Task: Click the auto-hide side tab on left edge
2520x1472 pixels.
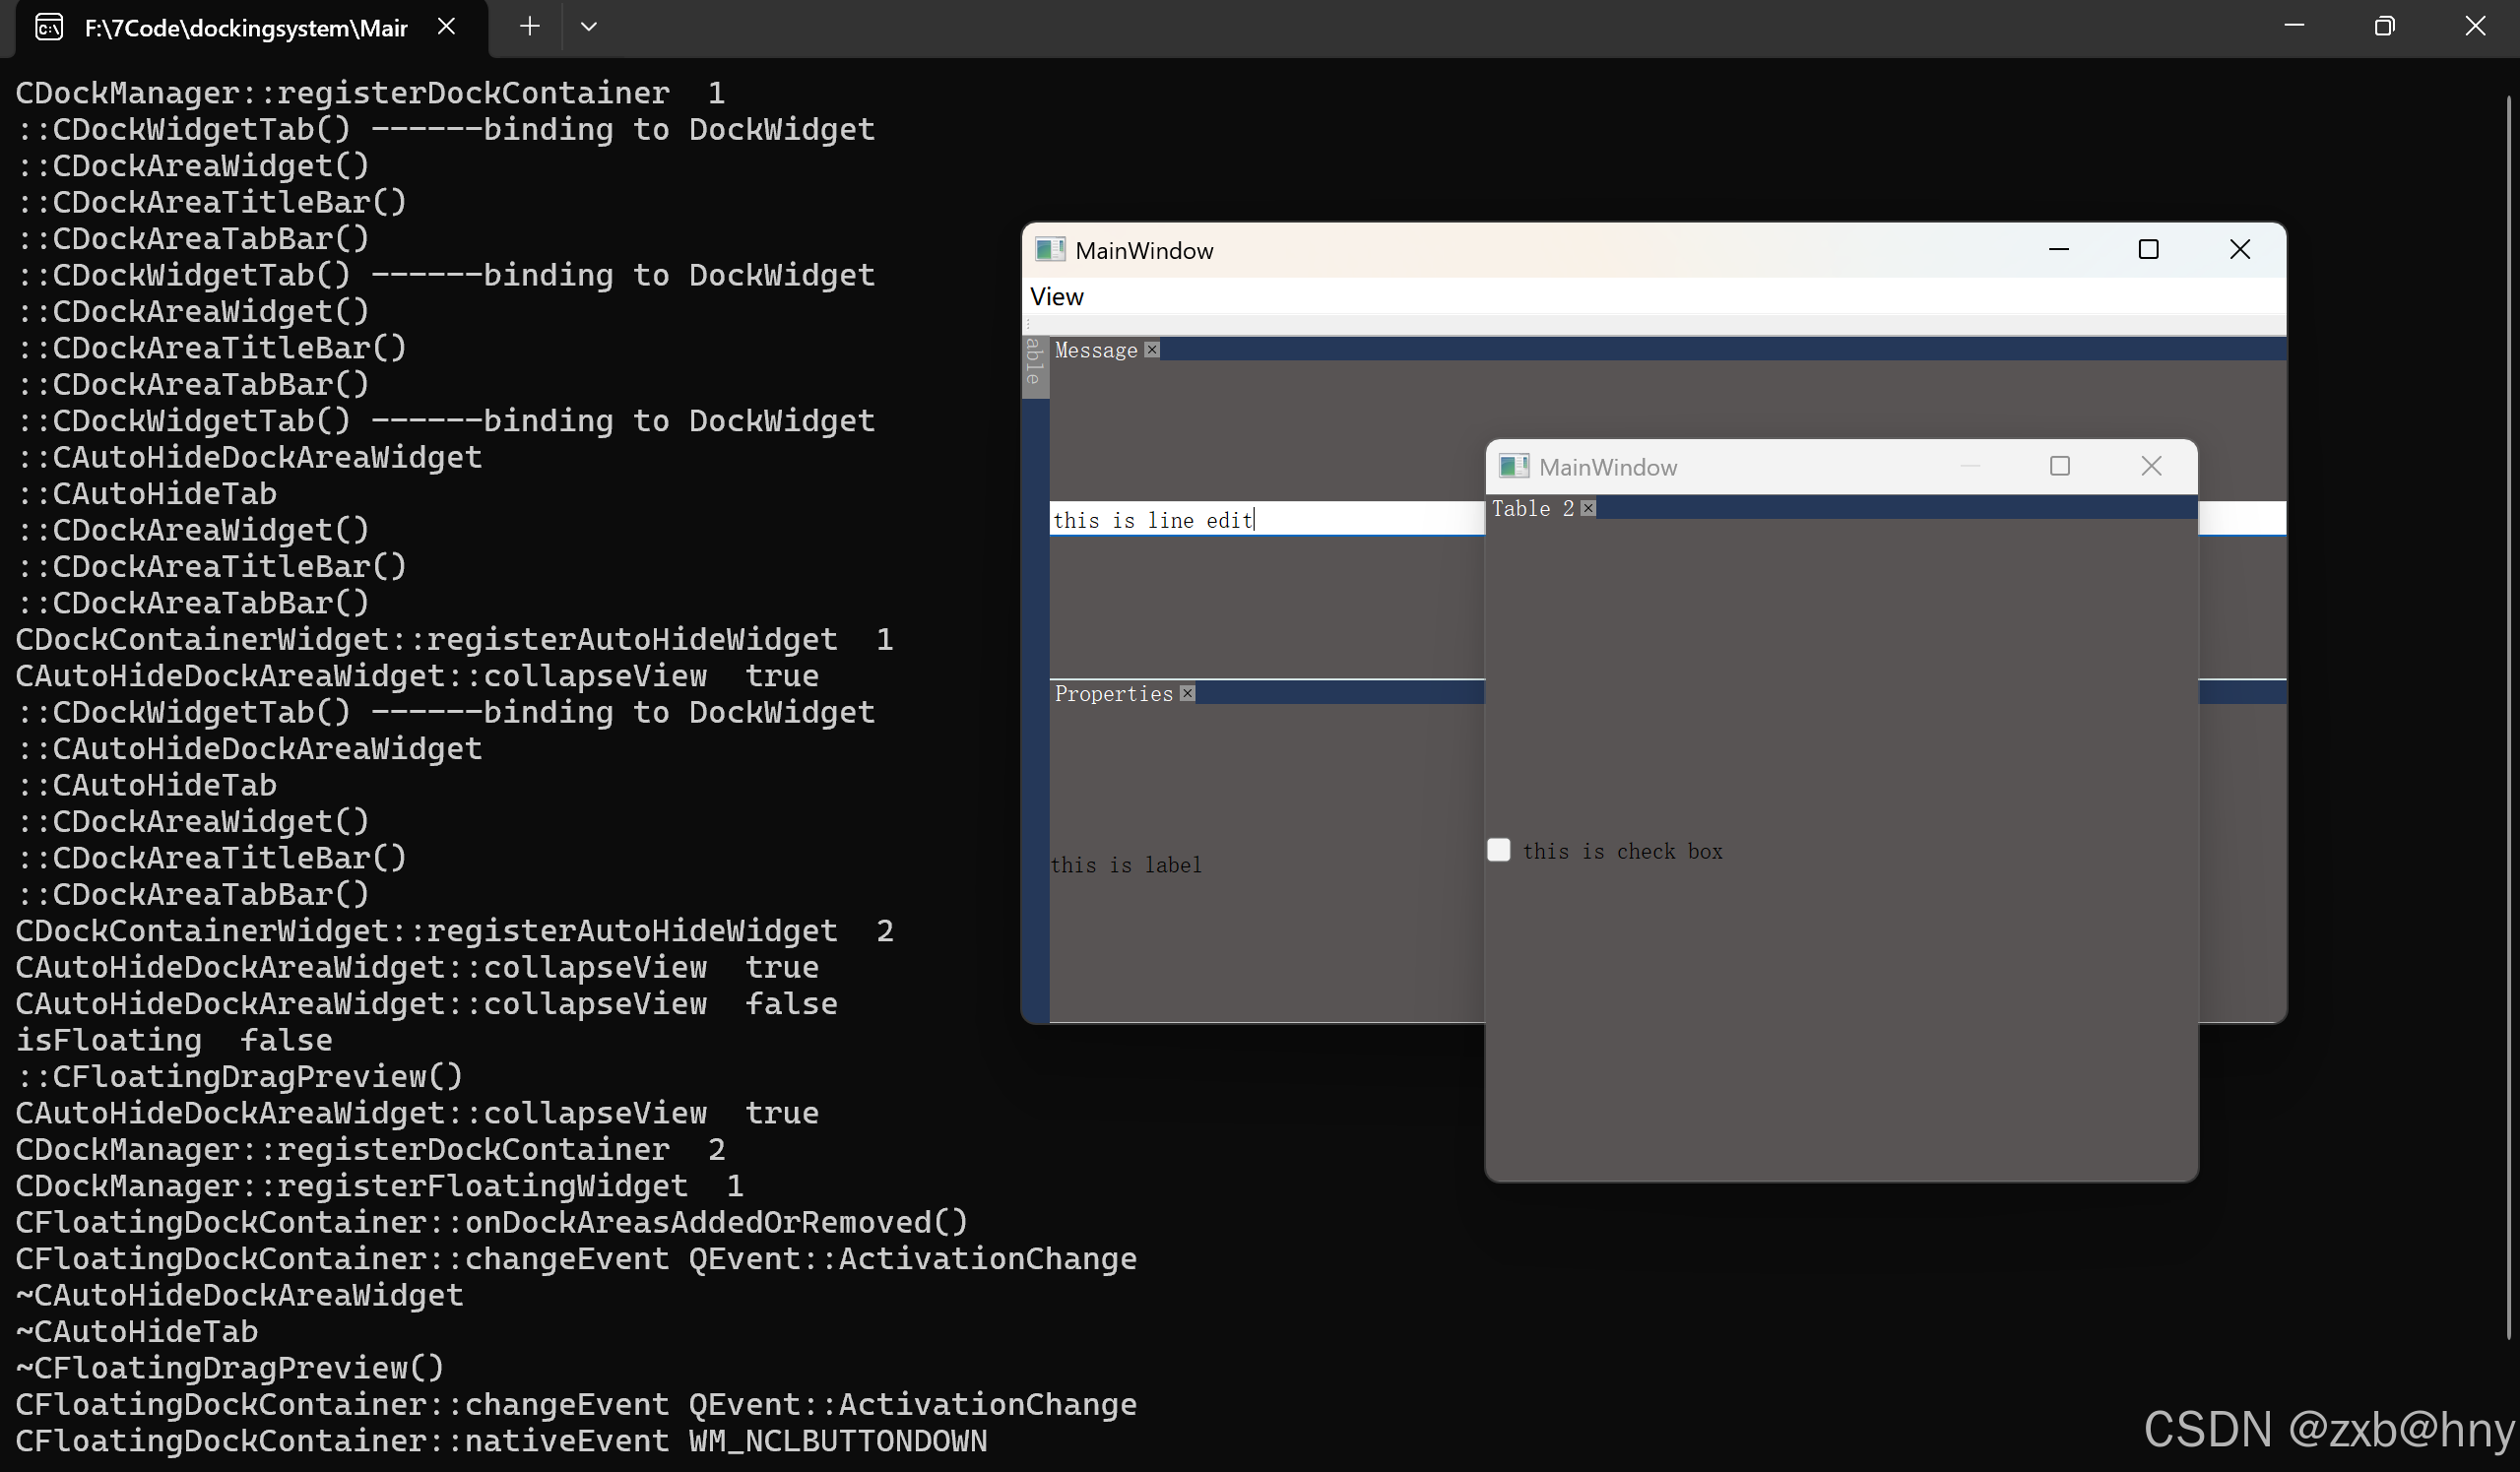Action: 1034,366
